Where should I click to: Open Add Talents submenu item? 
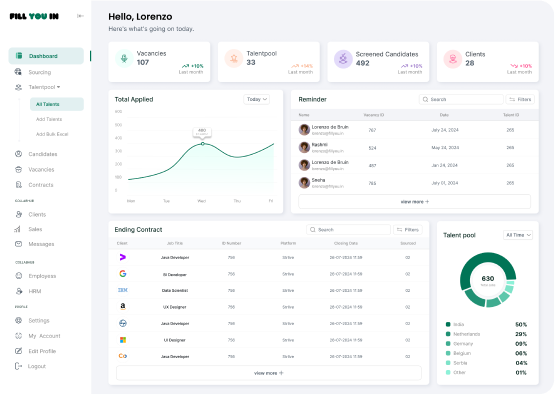[49, 119]
